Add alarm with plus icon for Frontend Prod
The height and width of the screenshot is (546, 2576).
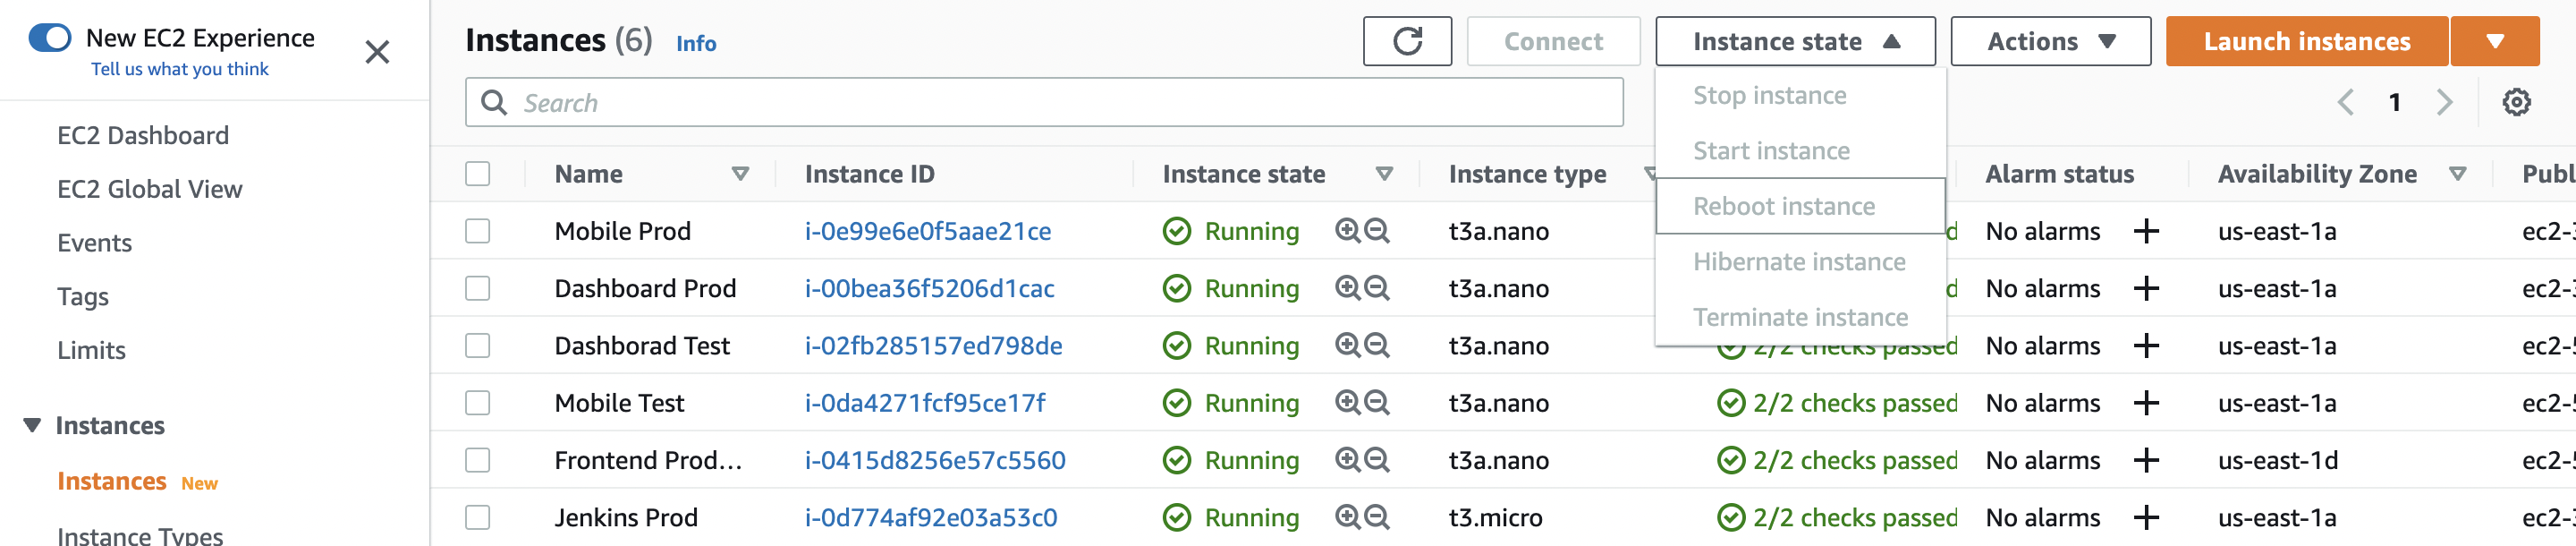2146,460
